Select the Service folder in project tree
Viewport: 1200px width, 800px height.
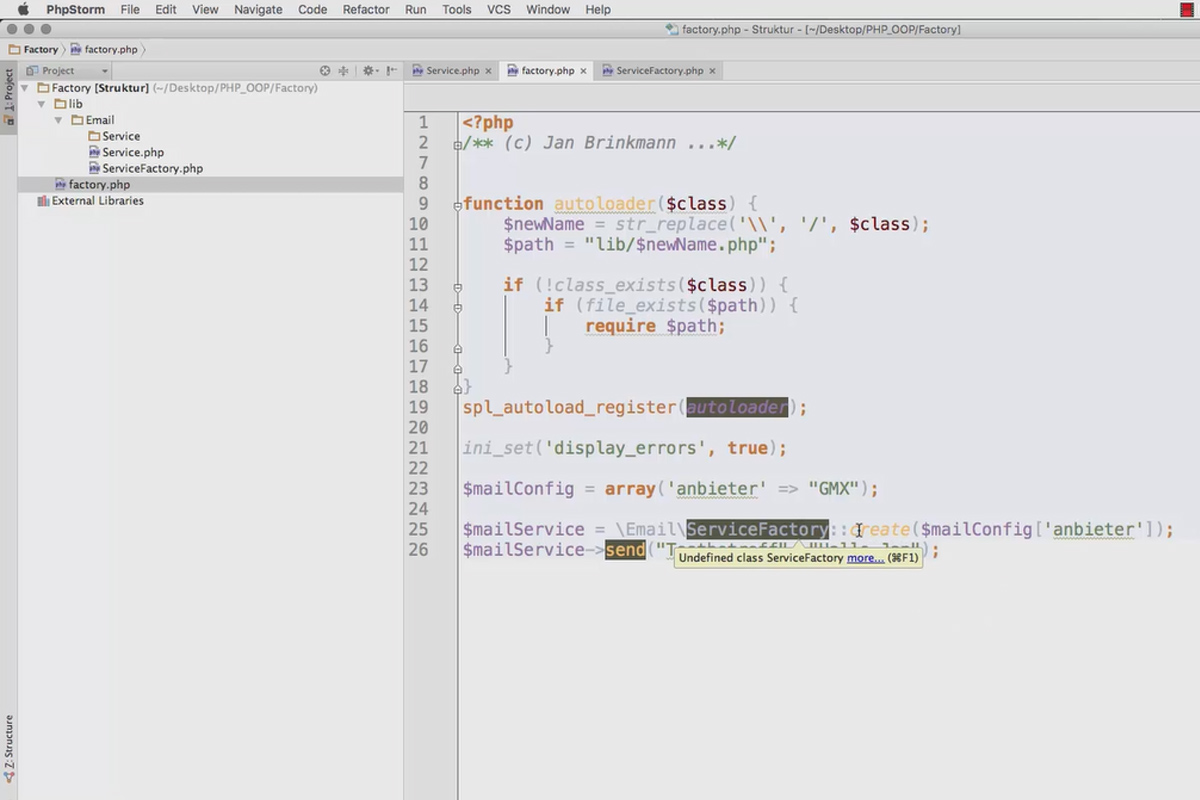pos(121,136)
